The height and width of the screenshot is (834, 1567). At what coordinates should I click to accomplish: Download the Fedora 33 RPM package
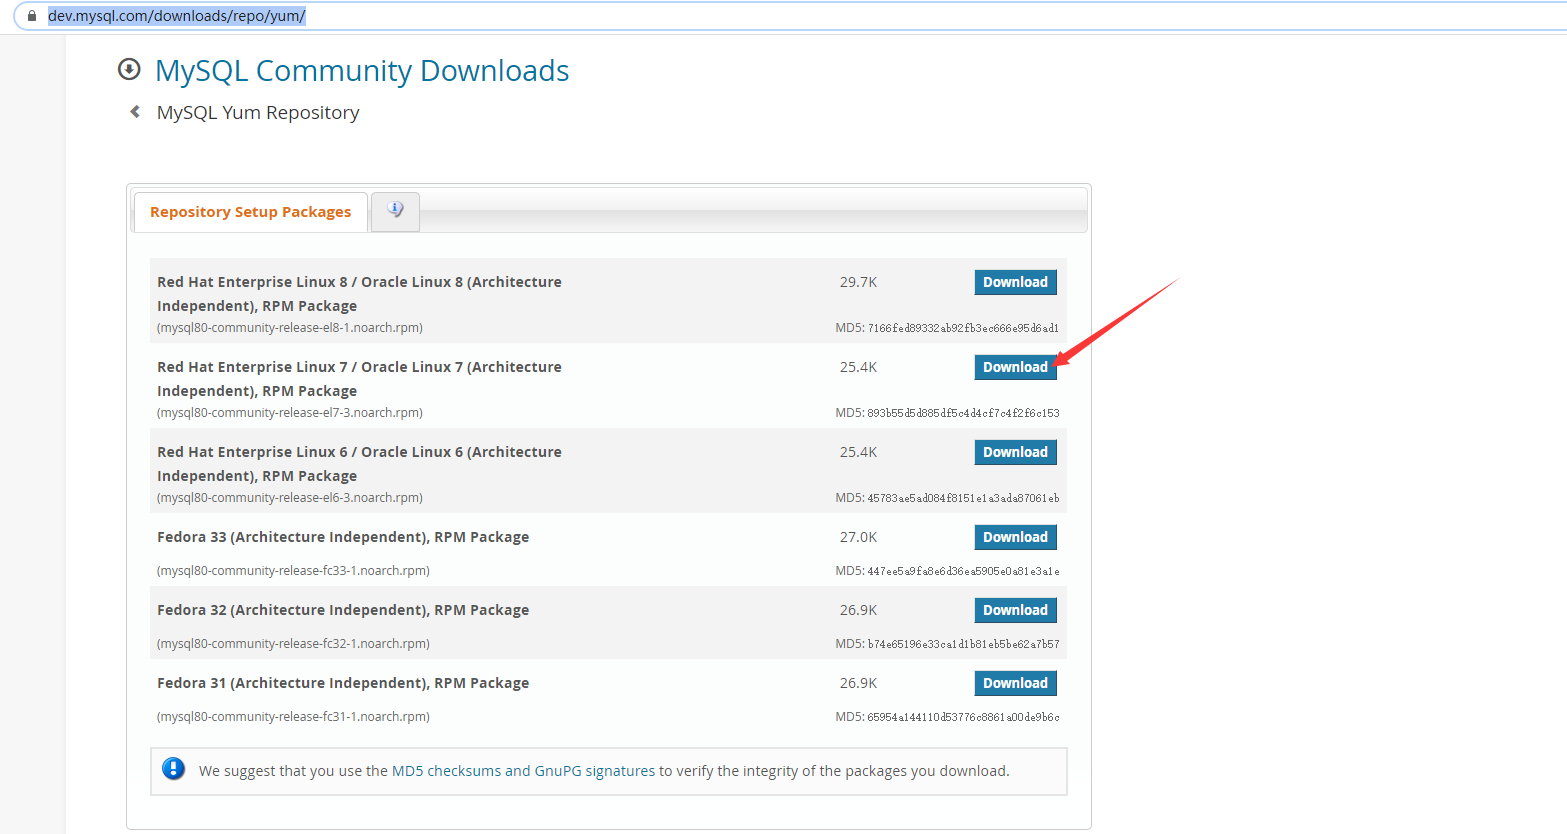click(x=1015, y=537)
